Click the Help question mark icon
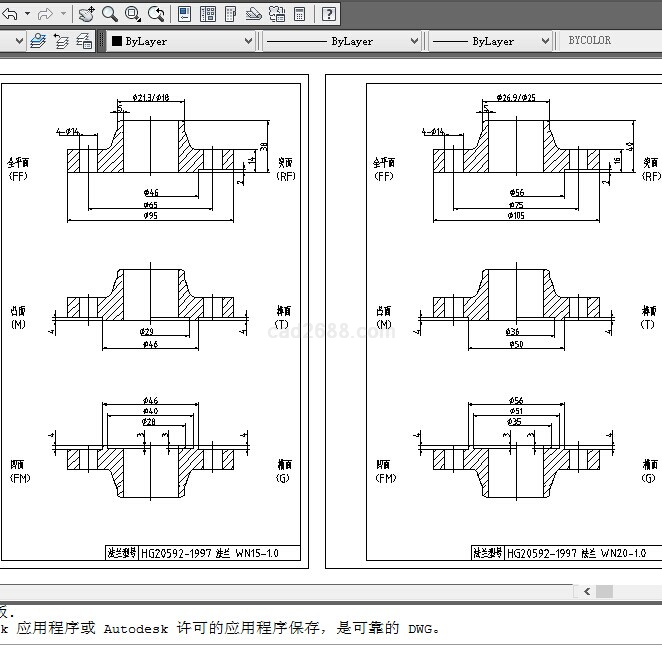 coord(329,14)
